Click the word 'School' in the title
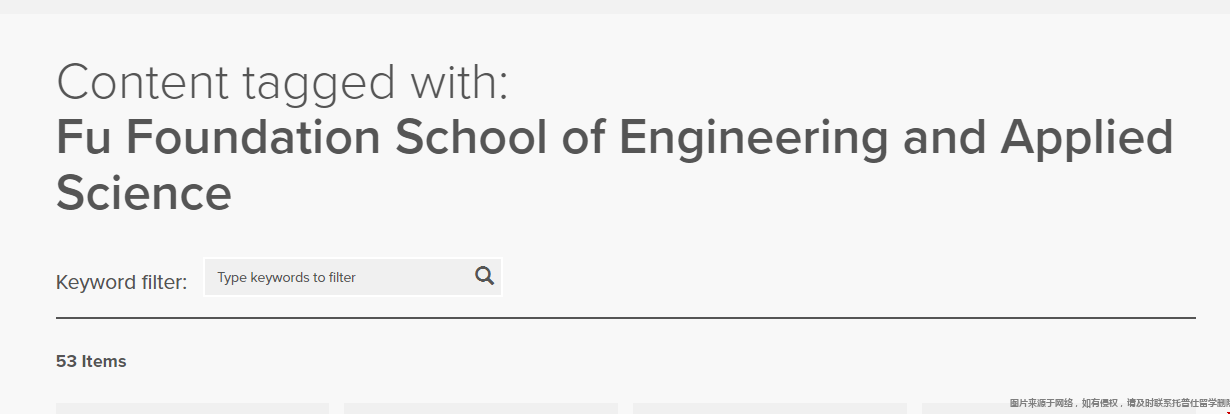1230x414 pixels. point(471,137)
